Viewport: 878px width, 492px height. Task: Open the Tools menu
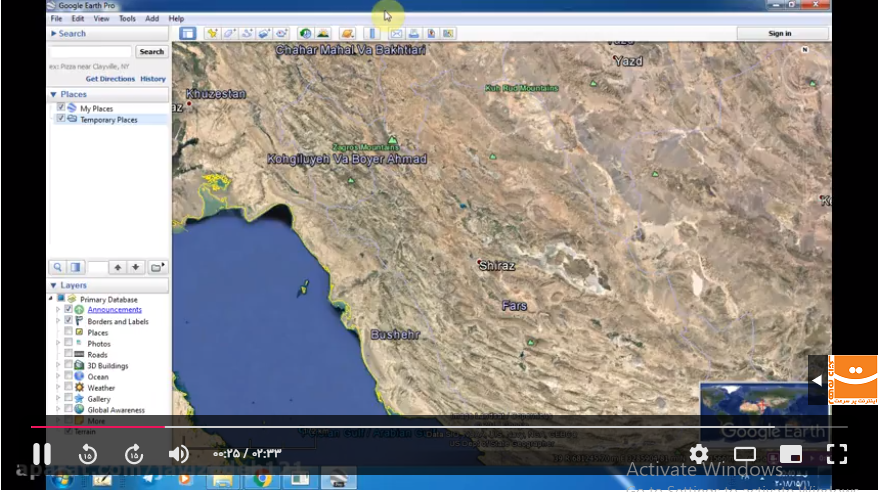(127, 19)
